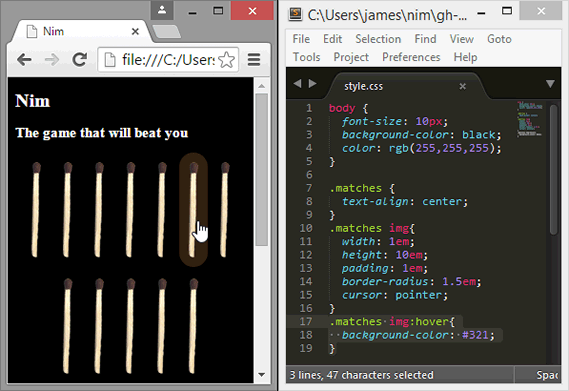
Task: Pick the highlighted sixth match in the top row
Action: tap(193, 210)
